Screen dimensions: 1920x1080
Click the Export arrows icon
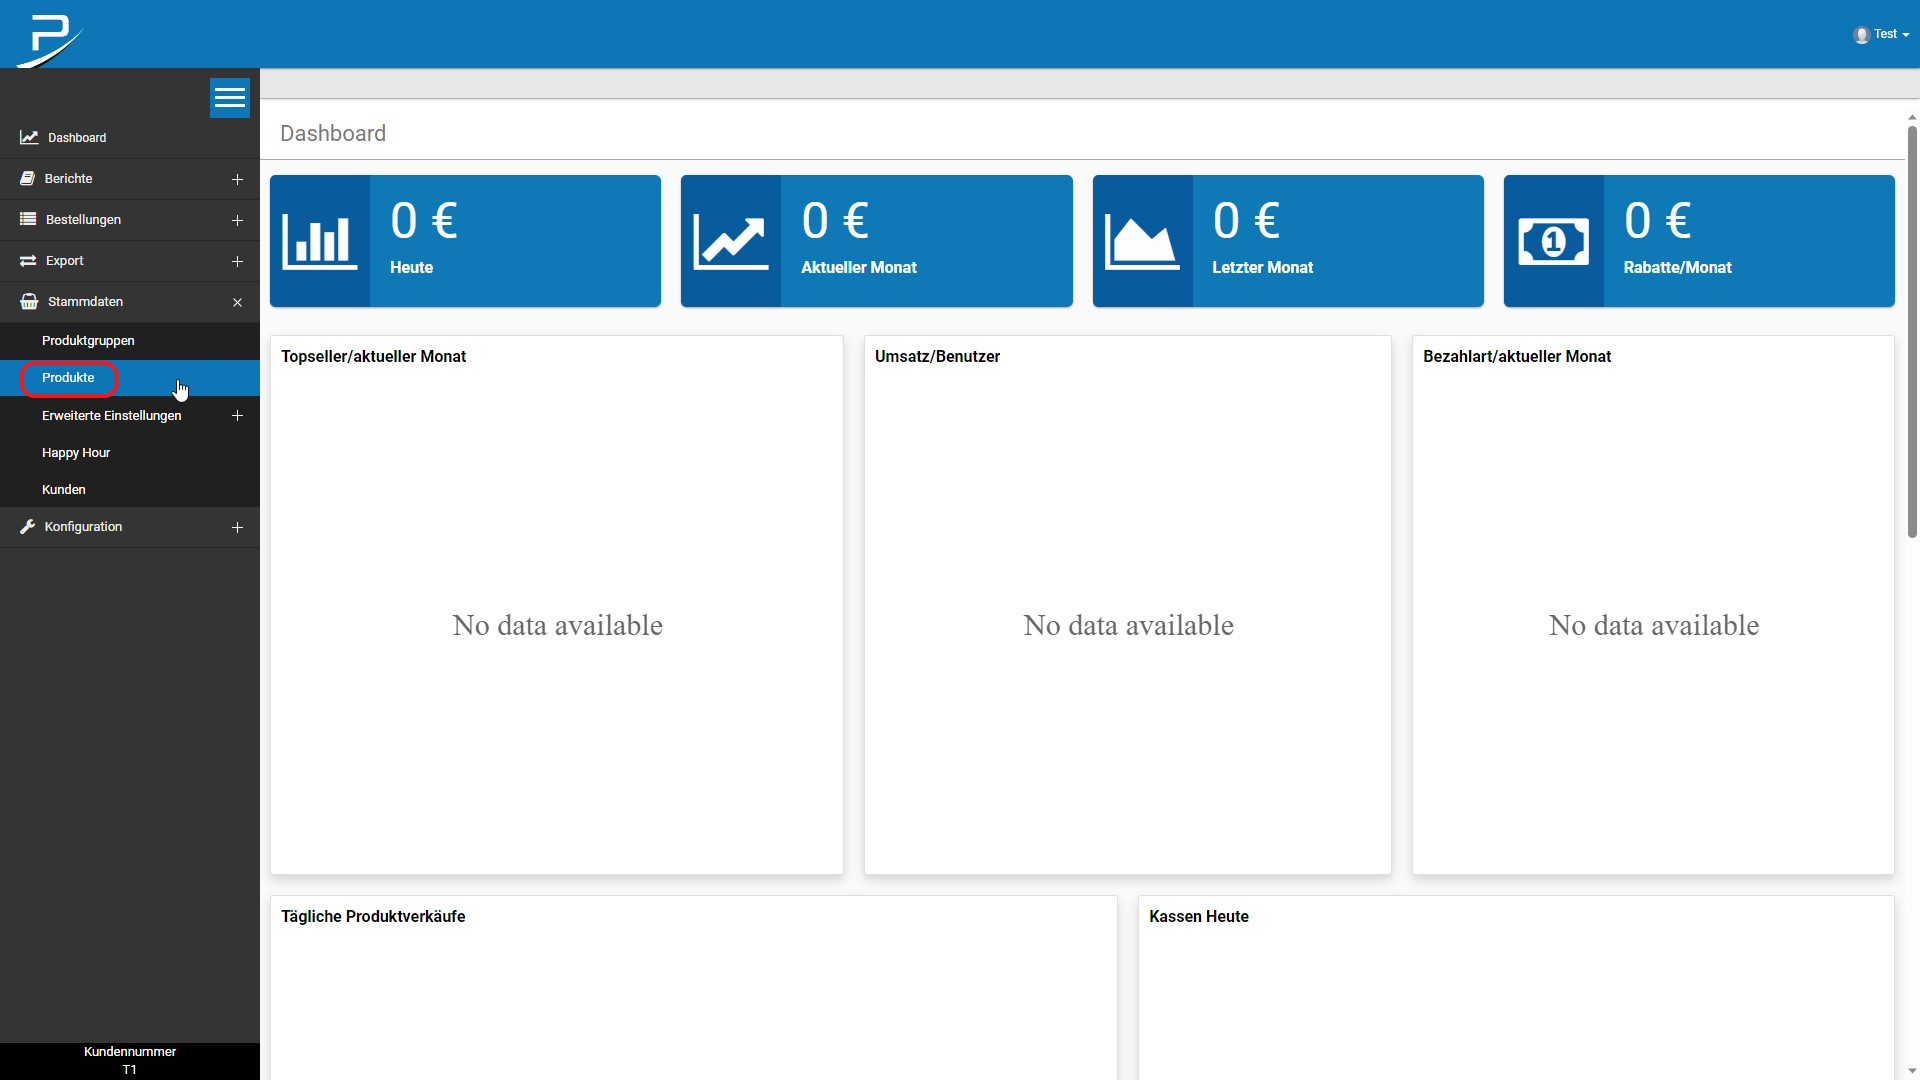(x=28, y=261)
